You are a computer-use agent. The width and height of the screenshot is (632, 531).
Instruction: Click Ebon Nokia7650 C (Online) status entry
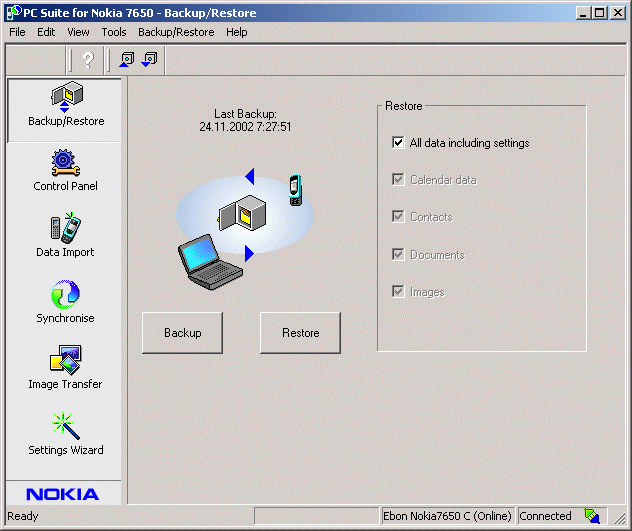click(x=447, y=516)
